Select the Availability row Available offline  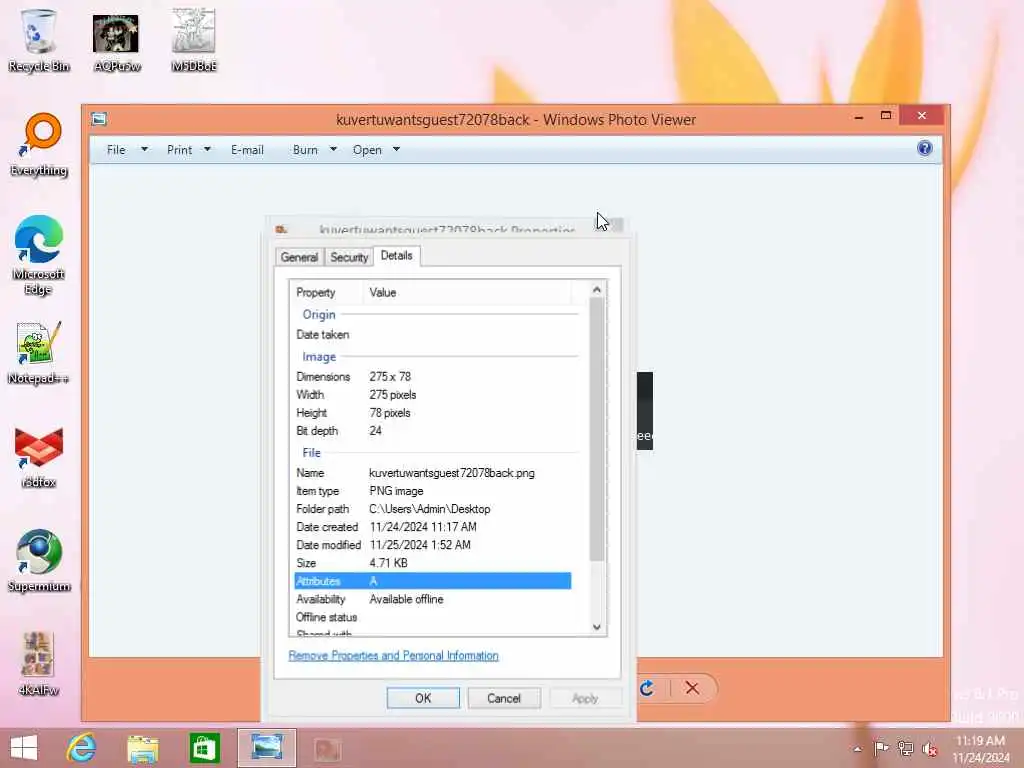tap(432, 599)
